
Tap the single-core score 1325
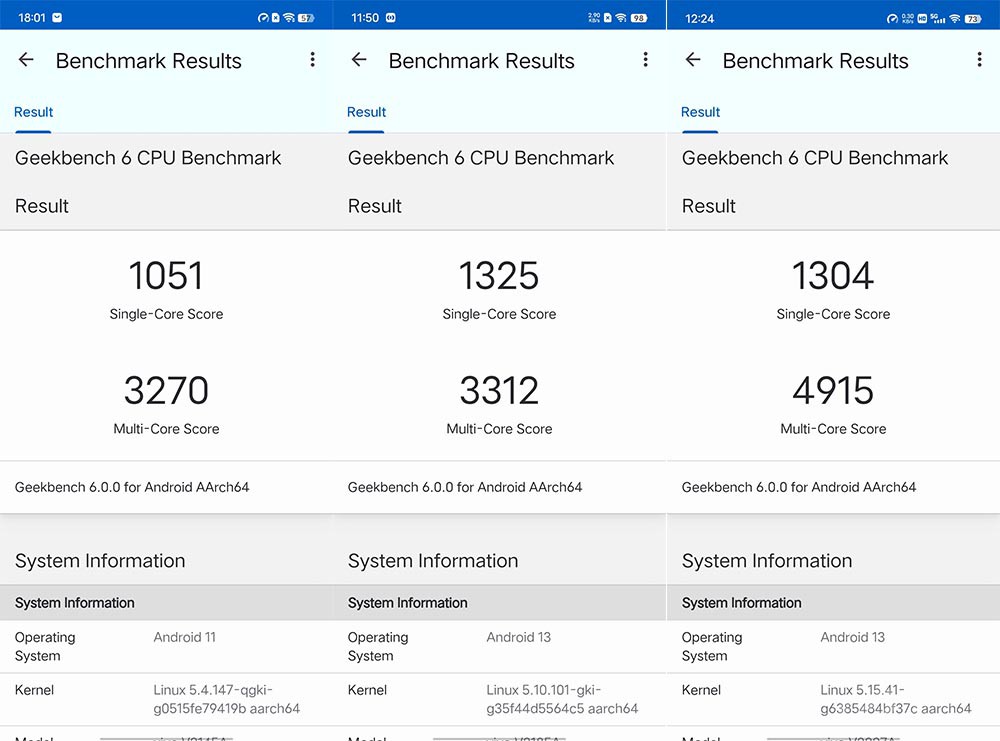[x=499, y=275]
